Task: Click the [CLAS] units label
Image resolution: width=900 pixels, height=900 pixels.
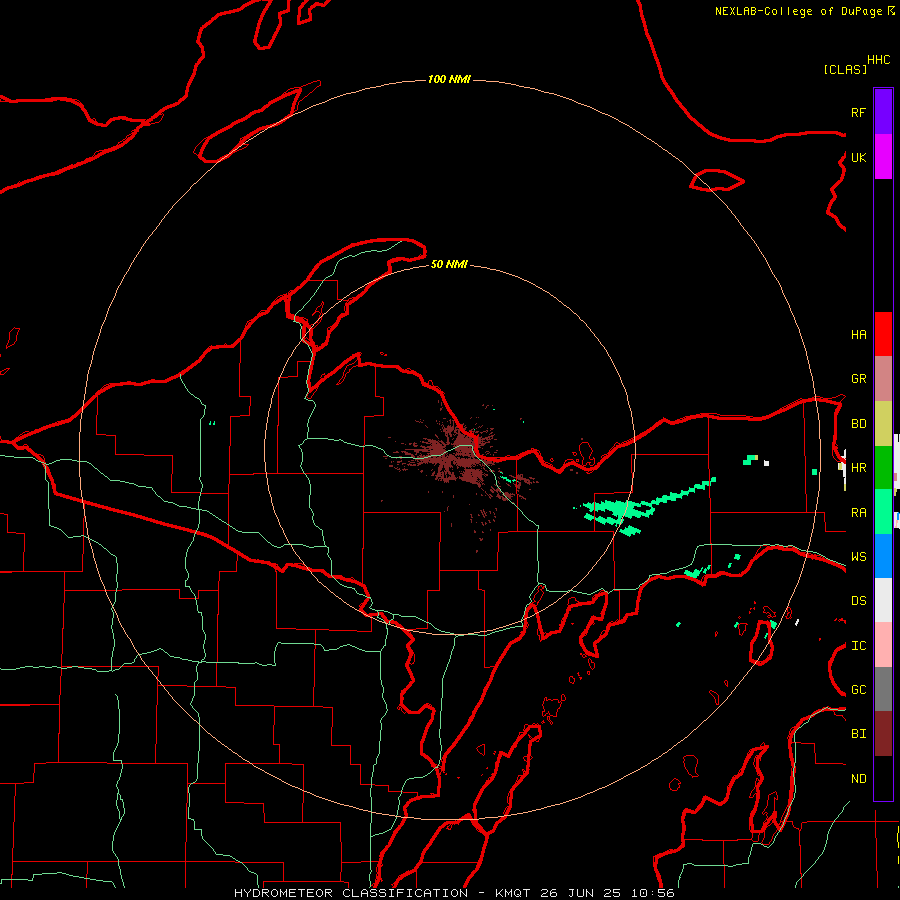Action: [845, 69]
